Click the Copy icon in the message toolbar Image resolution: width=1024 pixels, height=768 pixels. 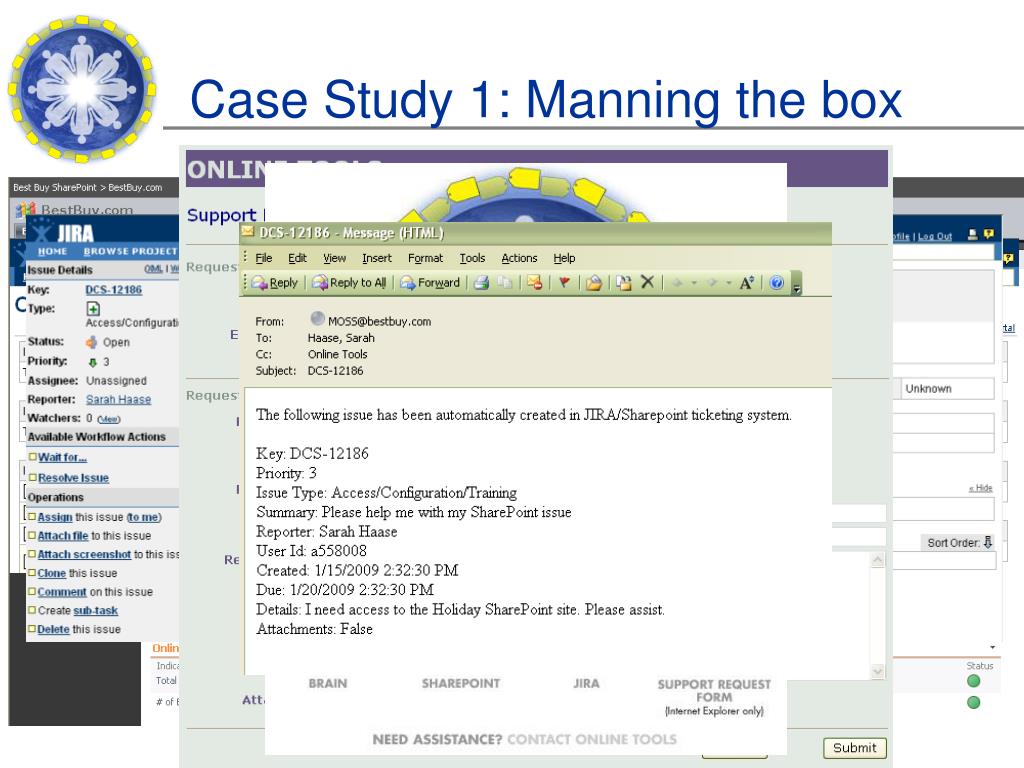pyautogui.click(x=504, y=283)
